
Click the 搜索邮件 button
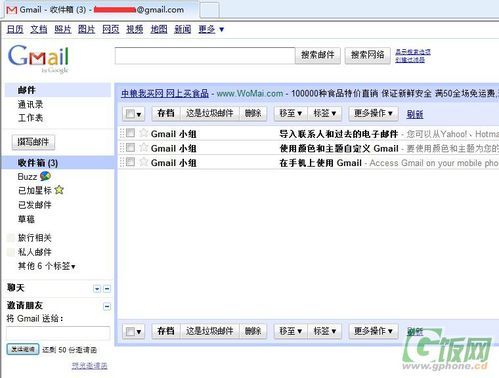[318, 55]
